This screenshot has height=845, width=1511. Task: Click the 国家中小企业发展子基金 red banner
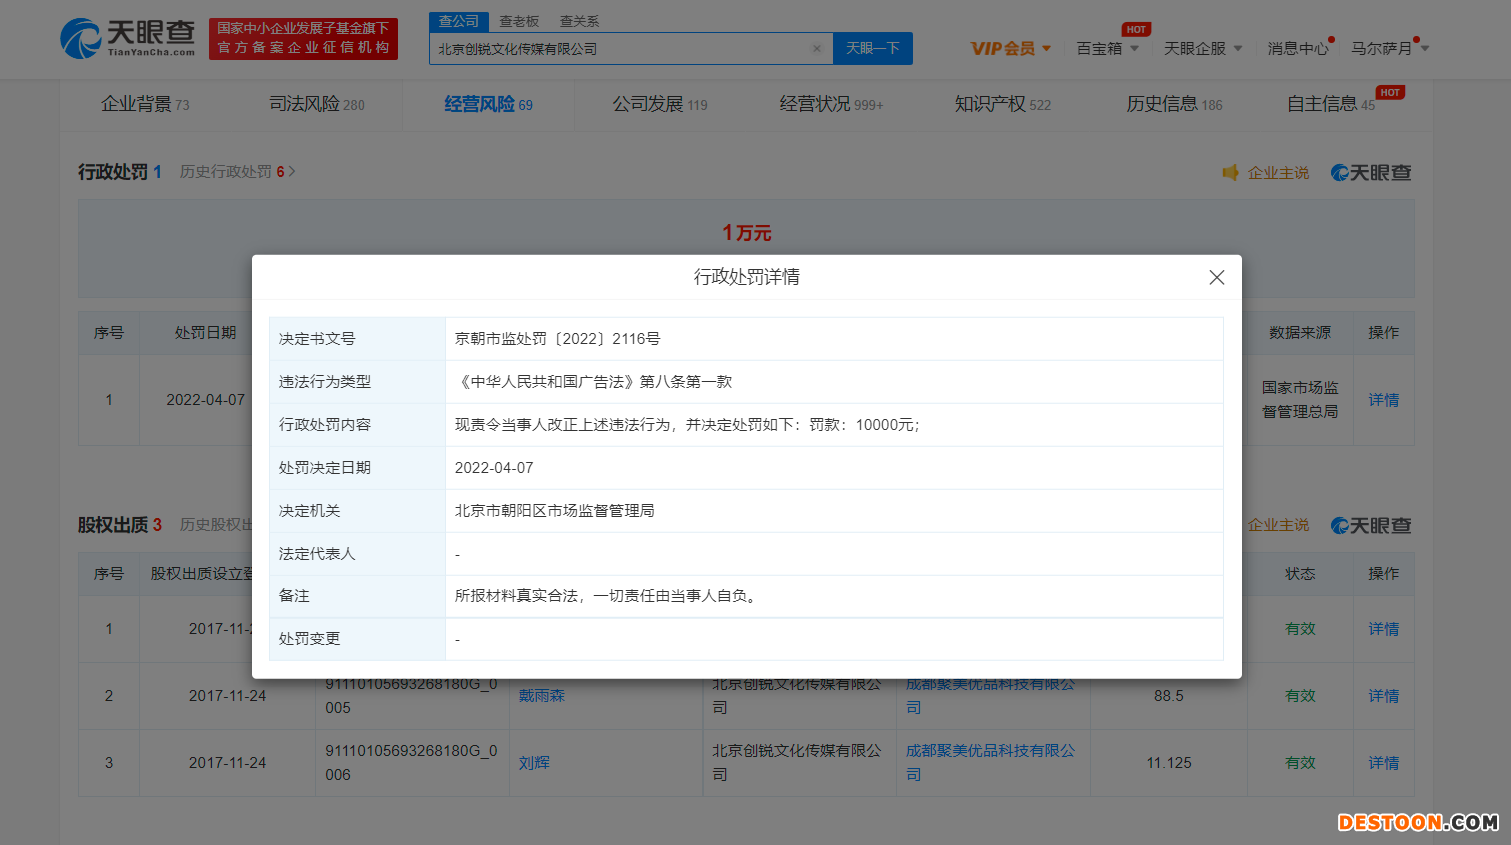(x=303, y=38)
